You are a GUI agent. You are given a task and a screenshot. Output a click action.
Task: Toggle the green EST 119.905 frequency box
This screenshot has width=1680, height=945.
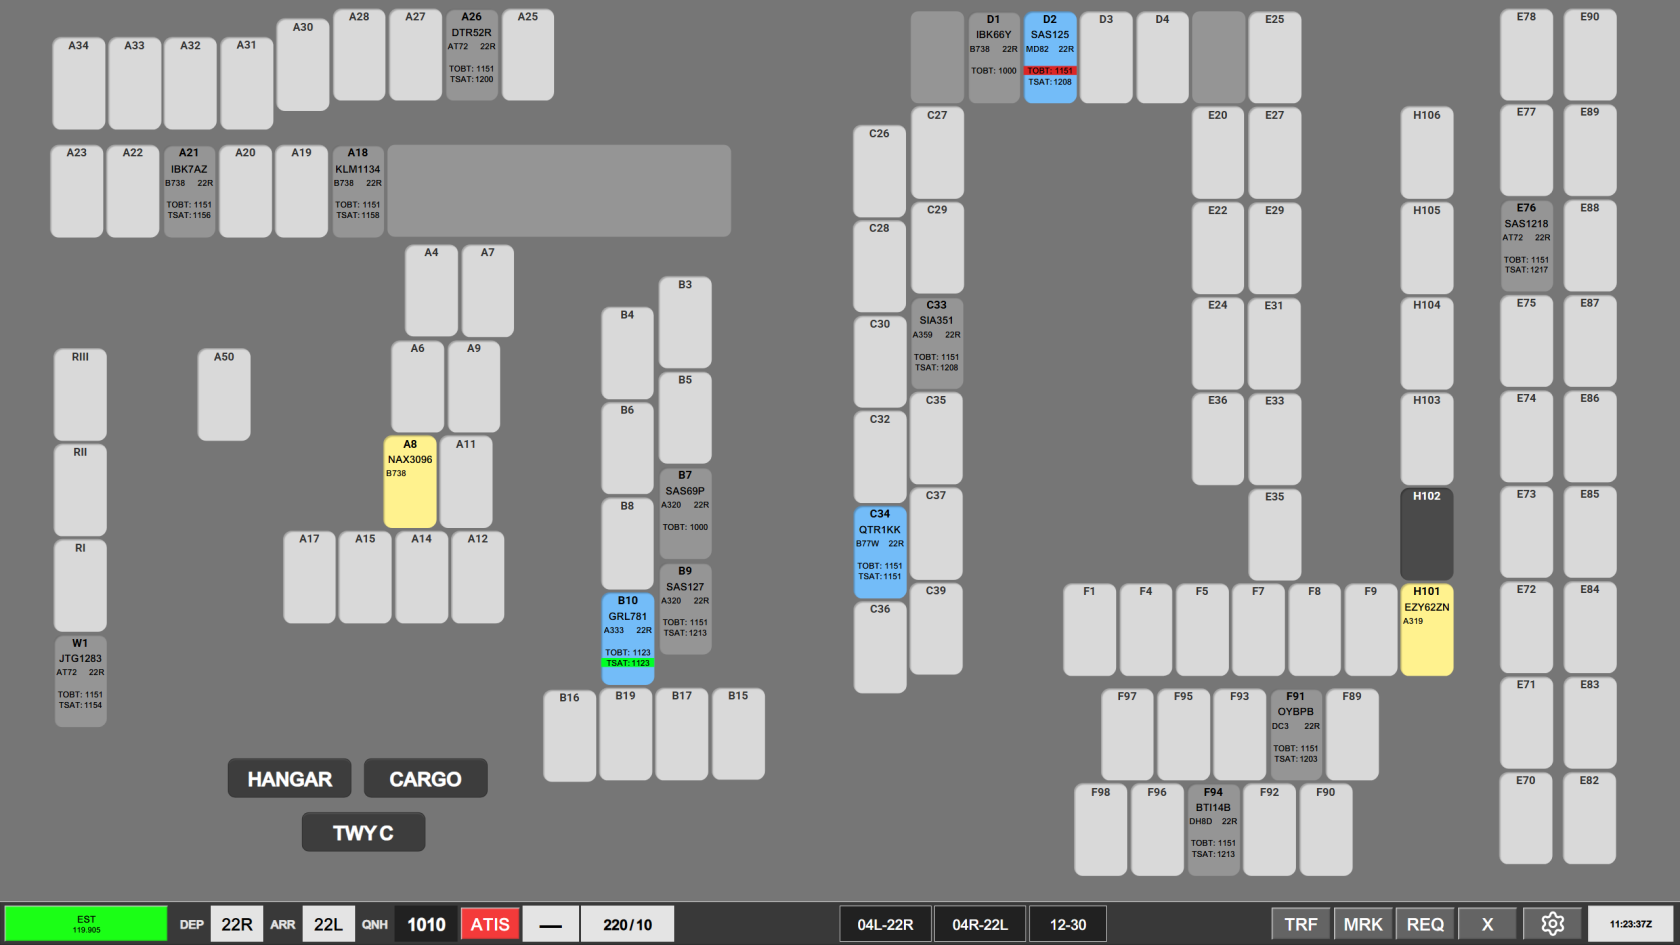(86, 924)
